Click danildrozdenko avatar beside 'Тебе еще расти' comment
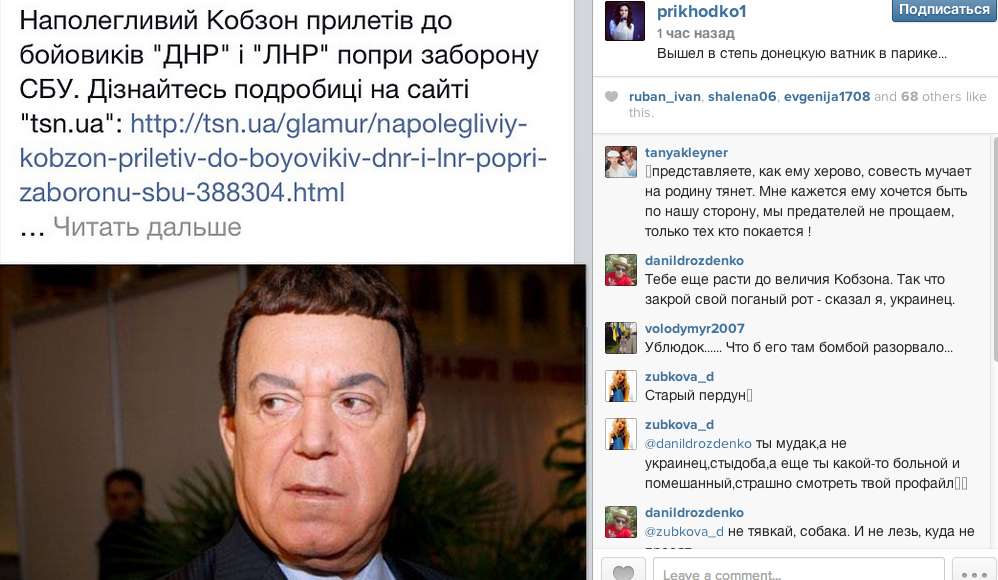This screenshot has width=998, height=580. tap(621, 270)
